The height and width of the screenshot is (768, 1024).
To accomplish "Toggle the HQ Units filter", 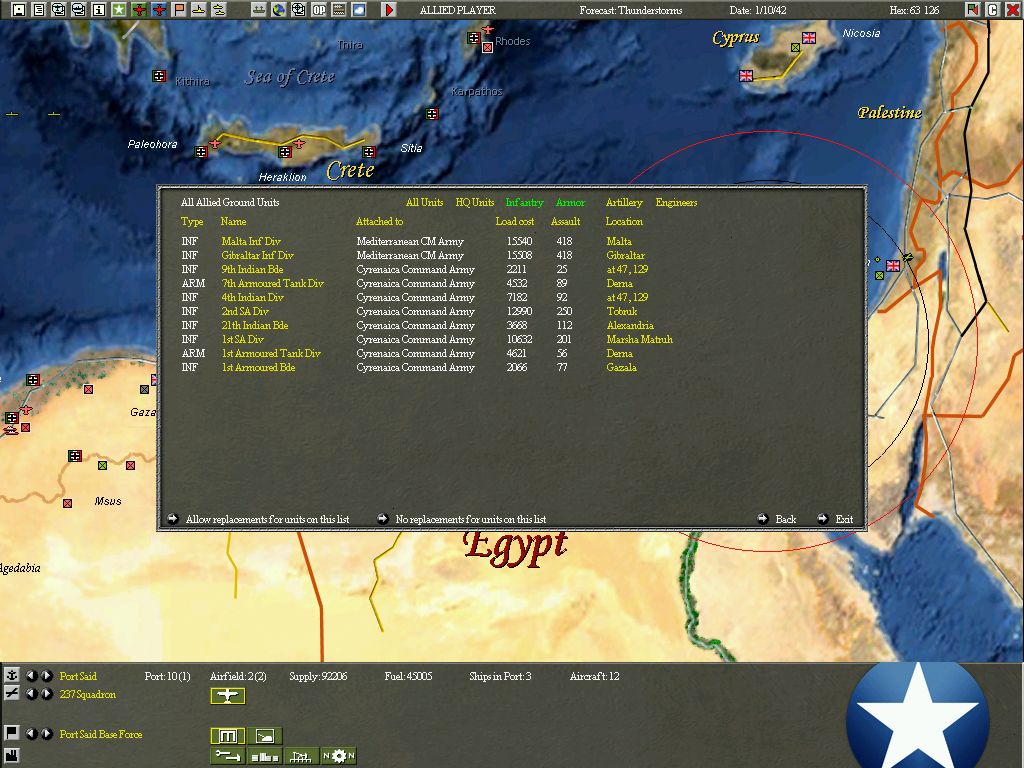I will [475, 202].
